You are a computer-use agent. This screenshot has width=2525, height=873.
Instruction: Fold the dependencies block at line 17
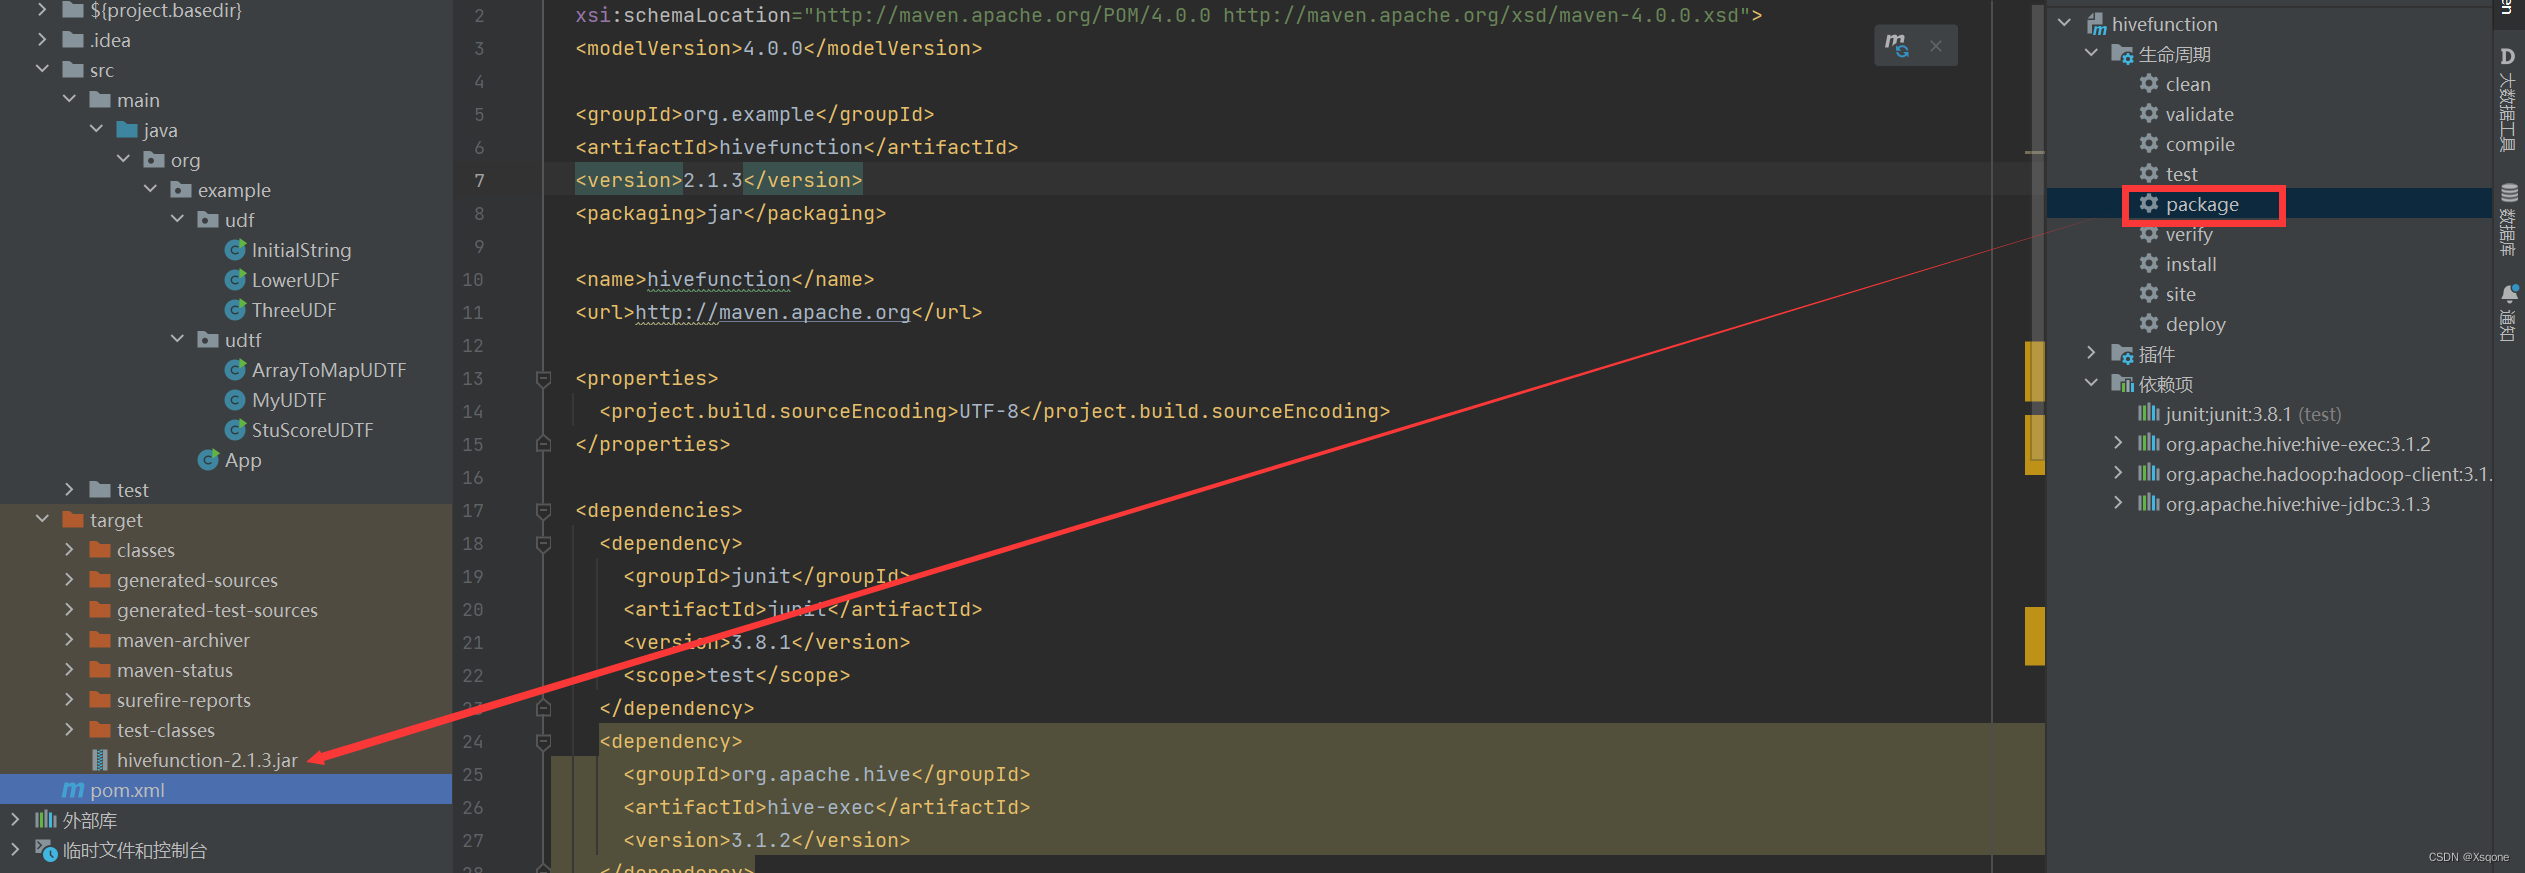[543, 511]
